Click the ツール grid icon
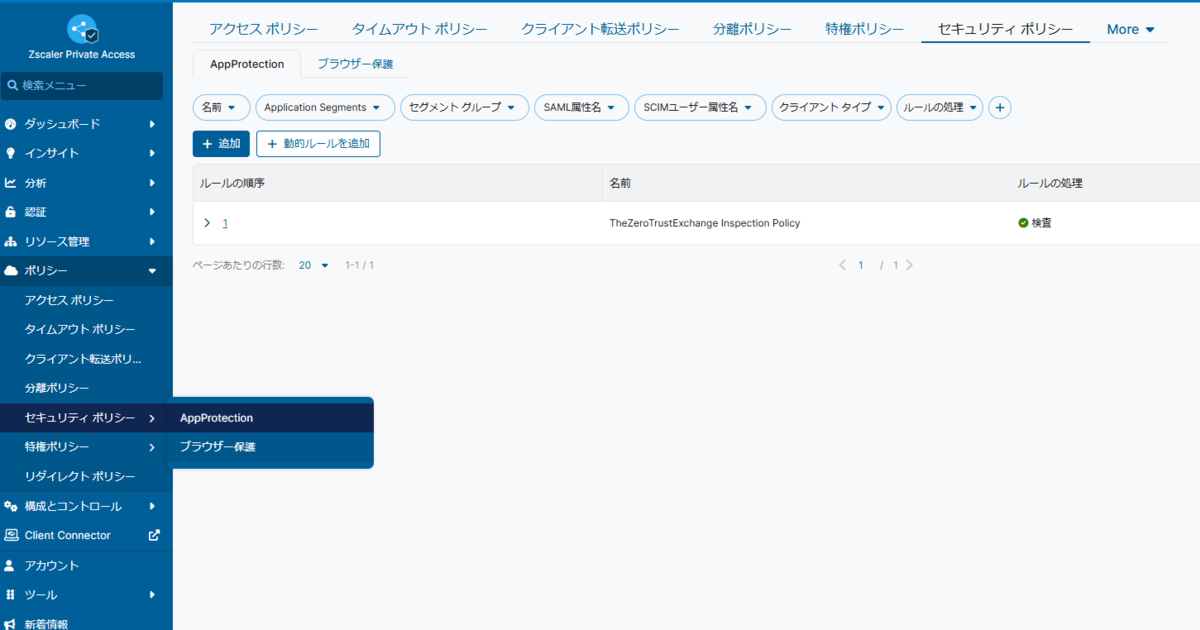 pos(10,594)
